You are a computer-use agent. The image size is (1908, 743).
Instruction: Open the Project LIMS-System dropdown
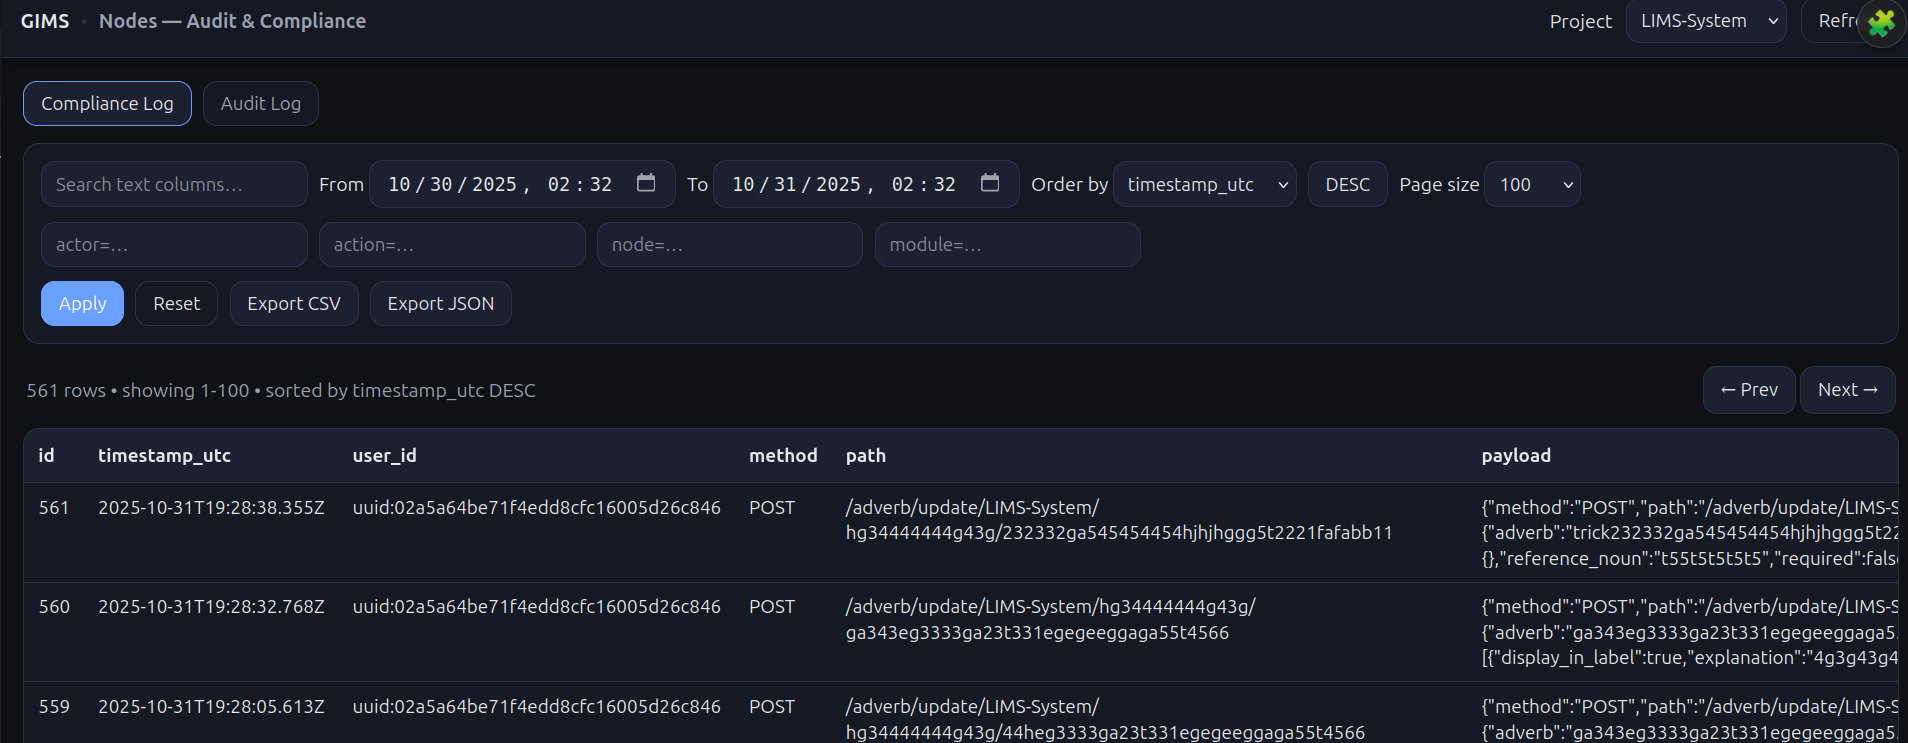tap(1706, 21)
